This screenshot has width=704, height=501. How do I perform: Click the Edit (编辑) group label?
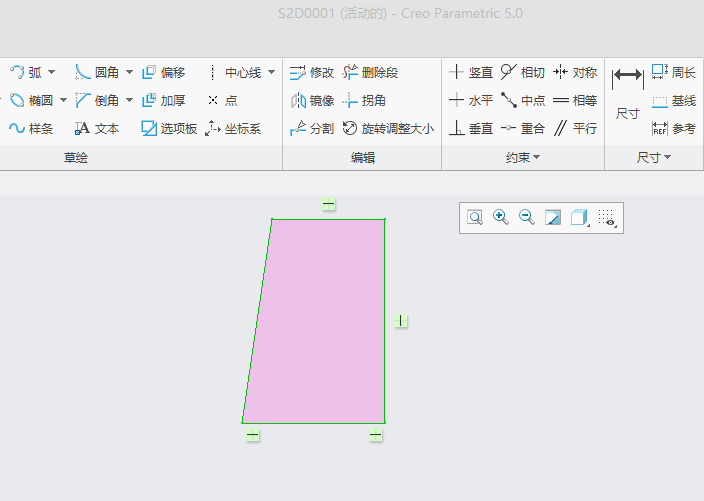coord(363,158)
